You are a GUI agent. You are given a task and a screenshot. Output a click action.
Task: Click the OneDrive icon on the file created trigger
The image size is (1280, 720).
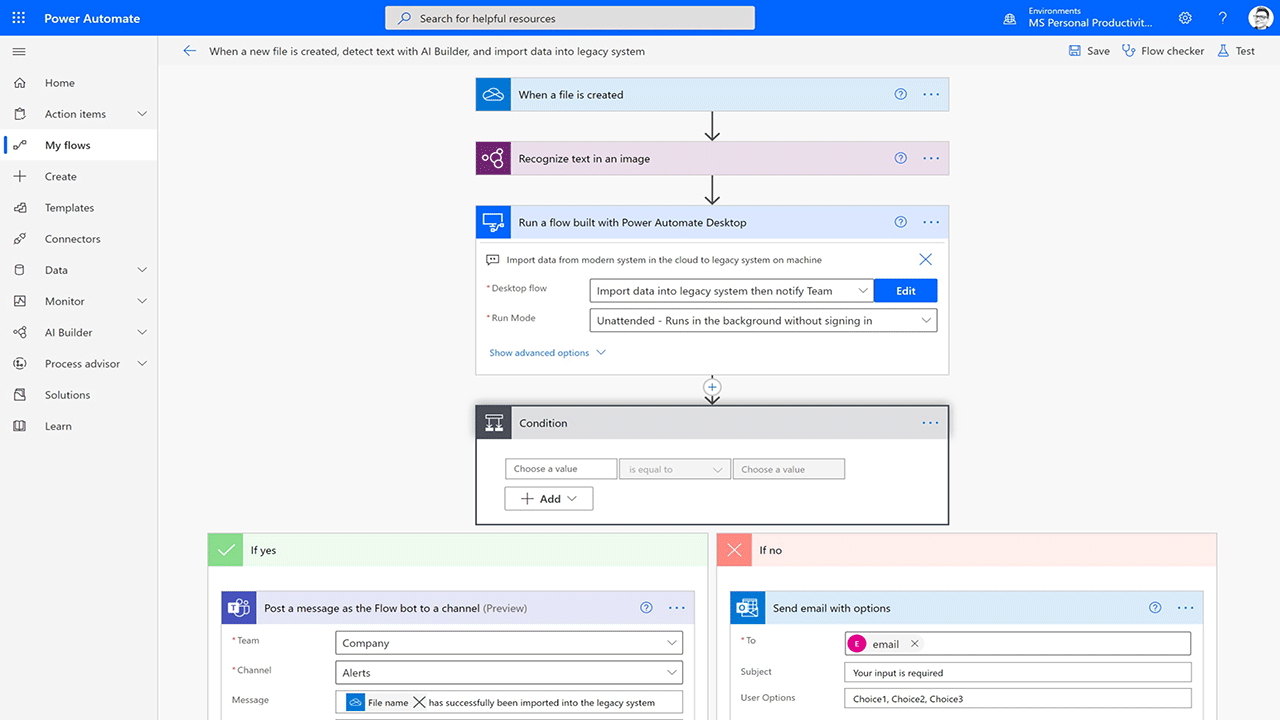pyautogui.click(x=493, y=94)
